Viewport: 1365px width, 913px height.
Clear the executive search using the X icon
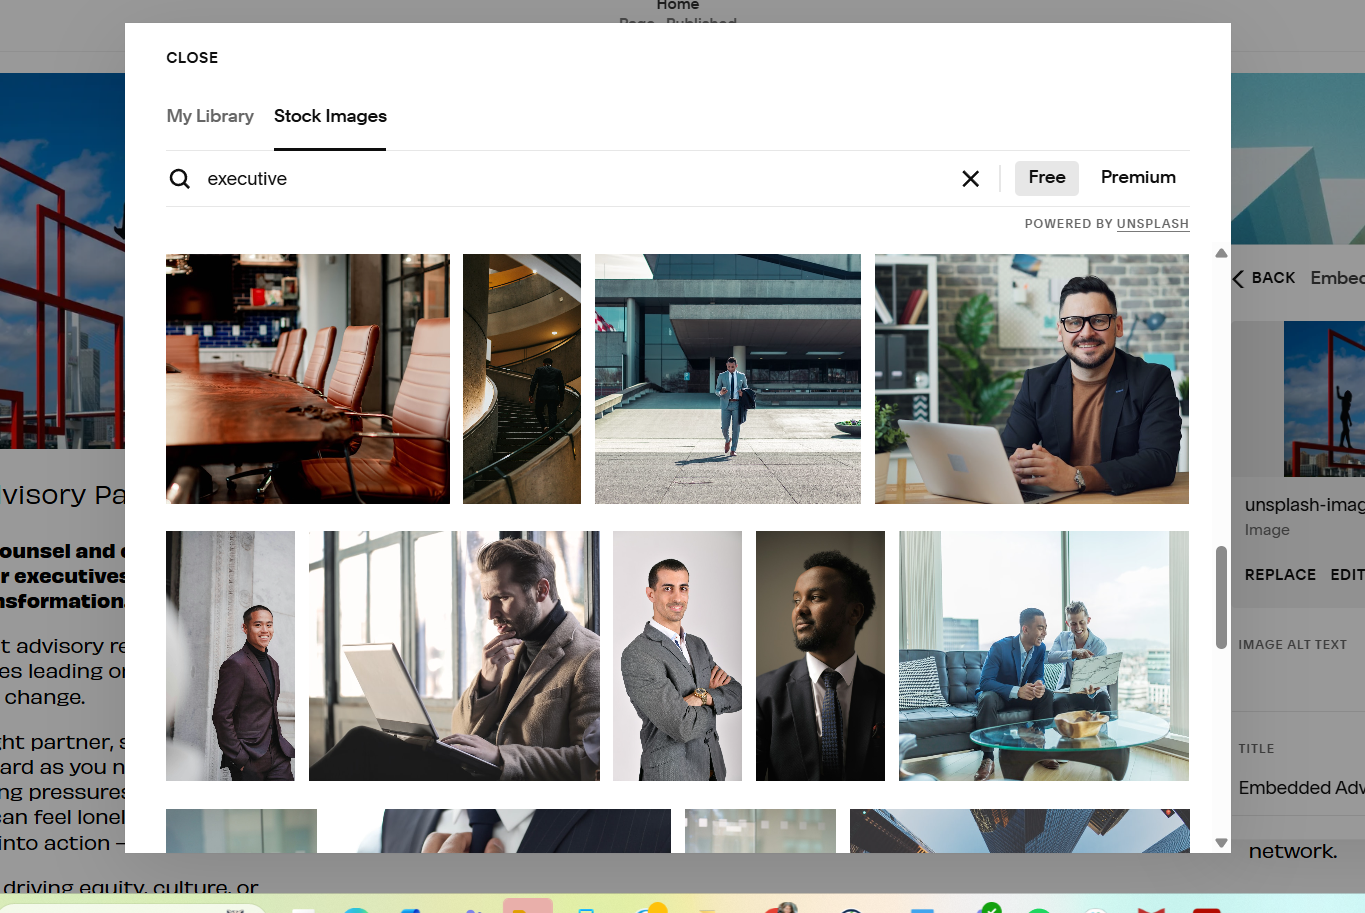coord(970,179)
